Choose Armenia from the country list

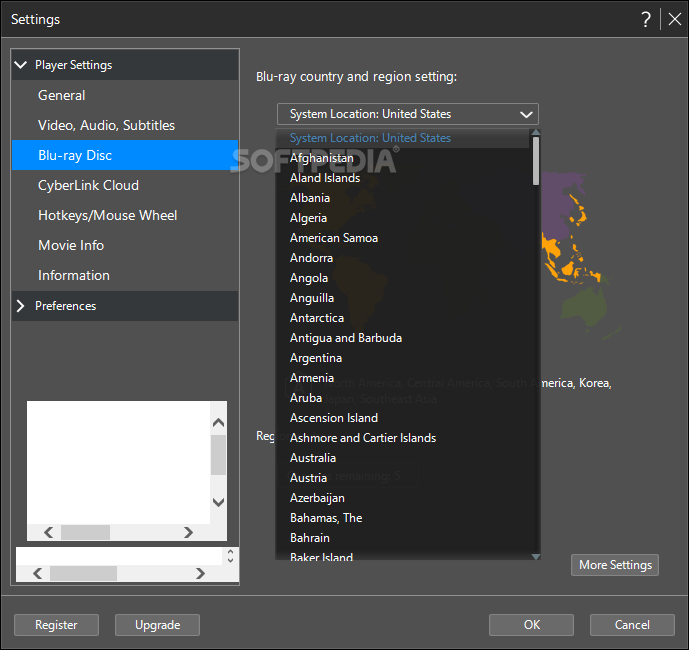403,378
